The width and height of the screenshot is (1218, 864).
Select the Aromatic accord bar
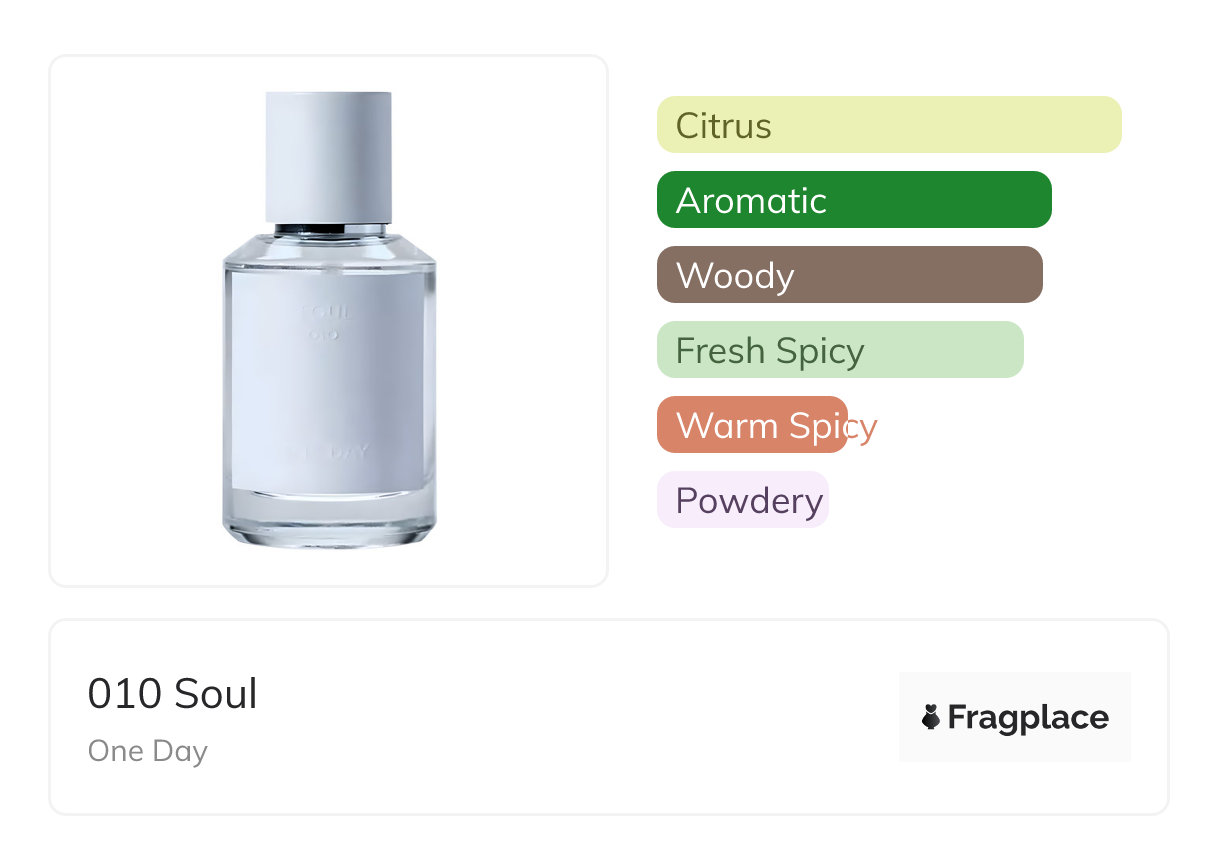coord(853,200)
